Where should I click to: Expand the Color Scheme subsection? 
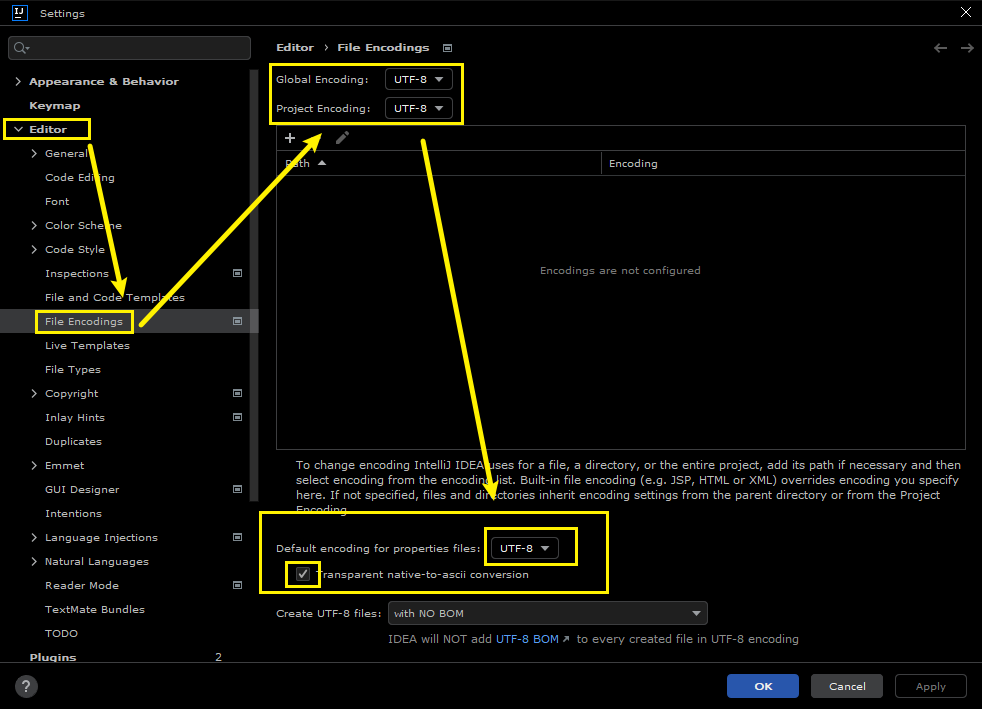click(34, 225)
